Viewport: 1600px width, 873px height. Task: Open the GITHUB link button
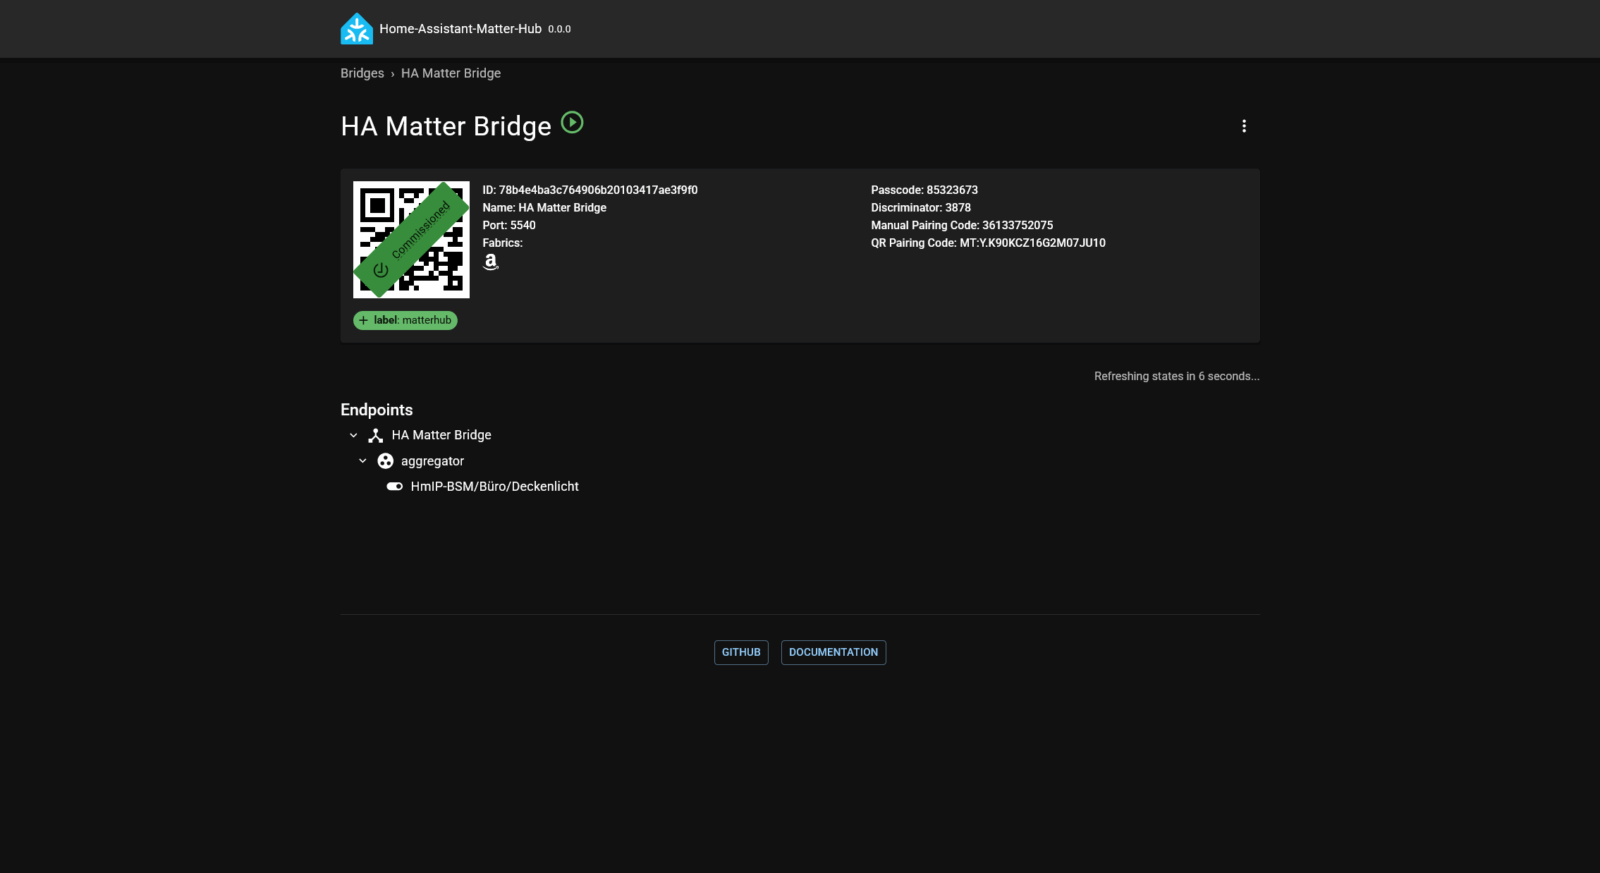741,652
